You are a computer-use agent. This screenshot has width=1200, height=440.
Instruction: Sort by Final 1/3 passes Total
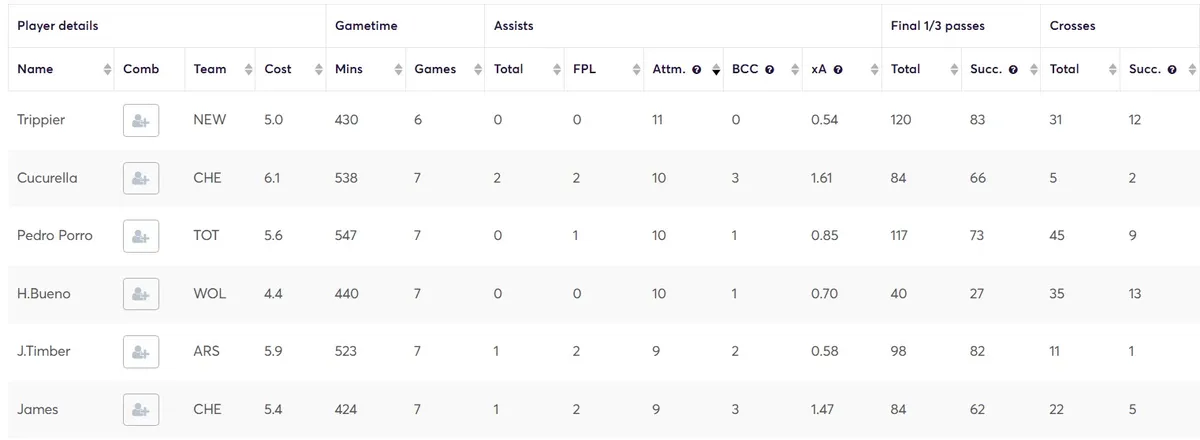point(905,69)
